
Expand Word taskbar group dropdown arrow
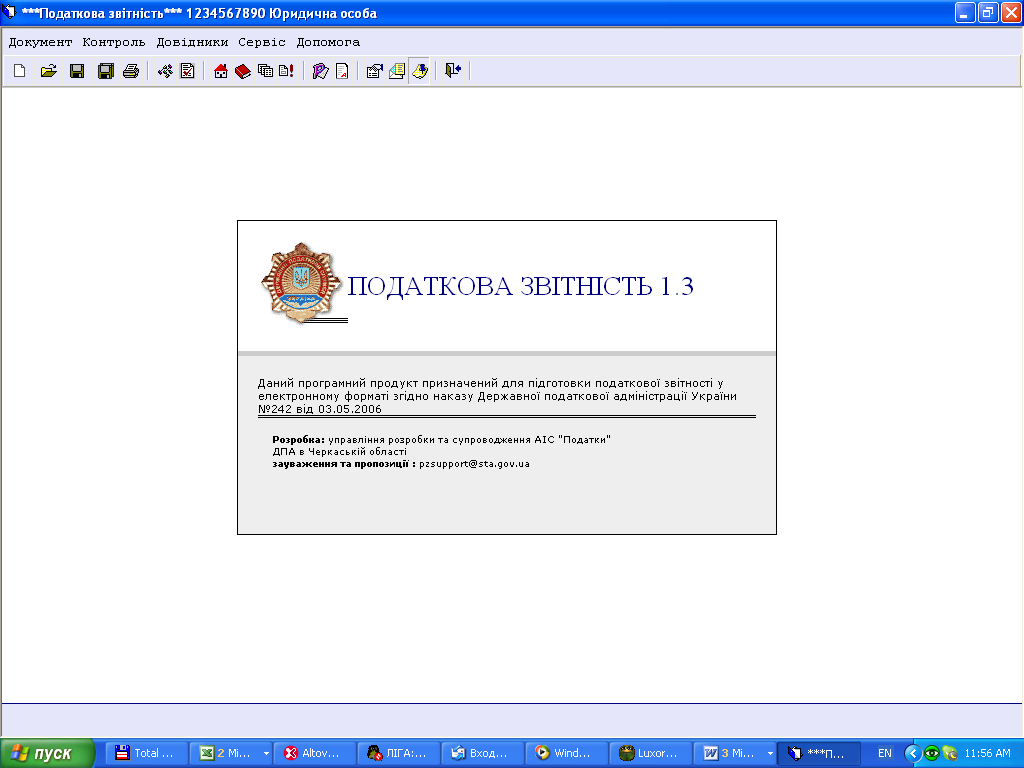[771, 754]
